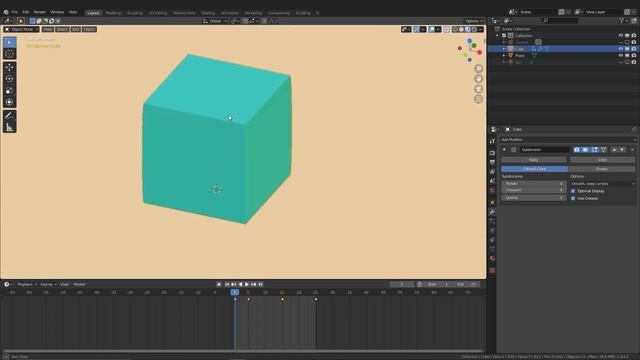
Task: Enable Optimal Display checkbox
Action: tap(573, 191)
